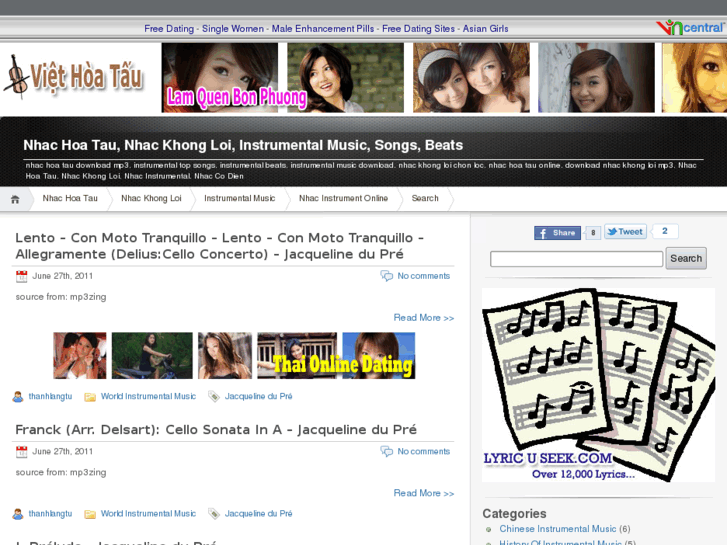727x545 pixels.
Task: Click the tag icon on the Lento post
Action: (x=214, y=397)
